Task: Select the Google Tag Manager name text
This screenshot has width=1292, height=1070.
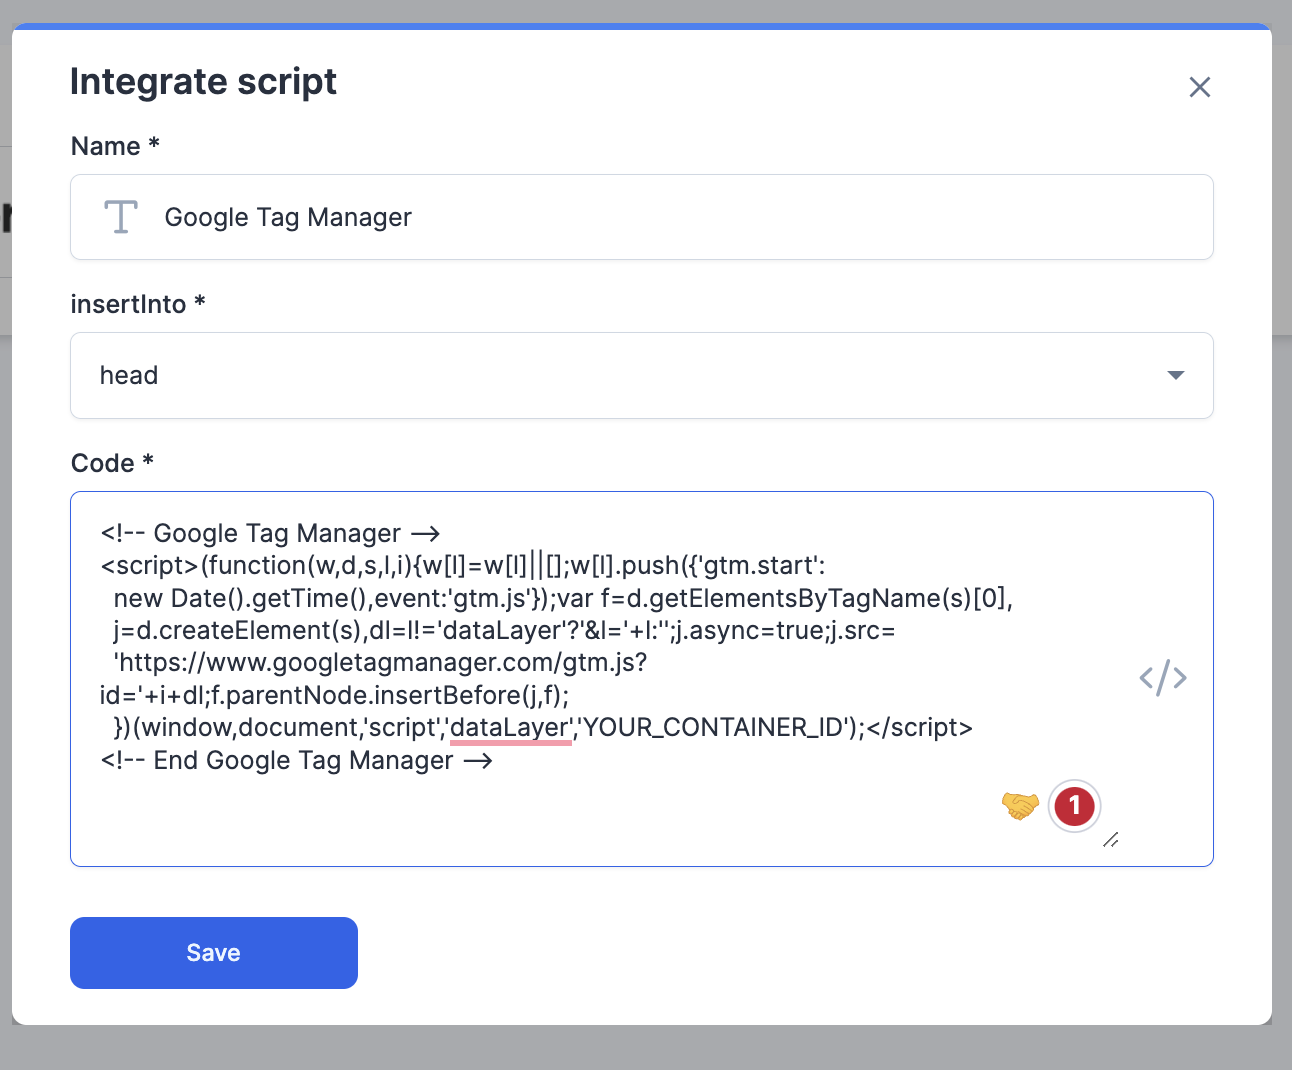Action: [288, 216]
